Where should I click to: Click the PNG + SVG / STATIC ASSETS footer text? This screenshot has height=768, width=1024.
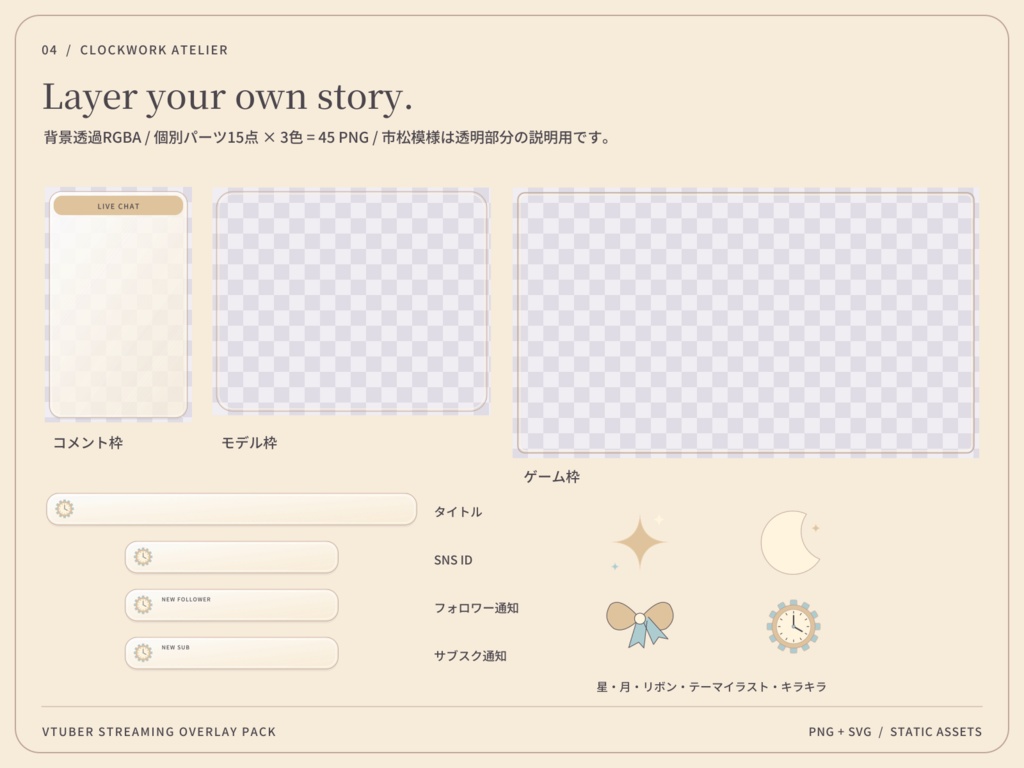[895, 732]
